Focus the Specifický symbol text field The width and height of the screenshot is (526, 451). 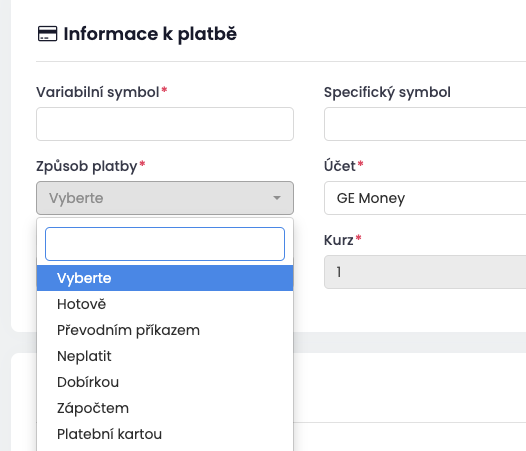pos(425,124)
